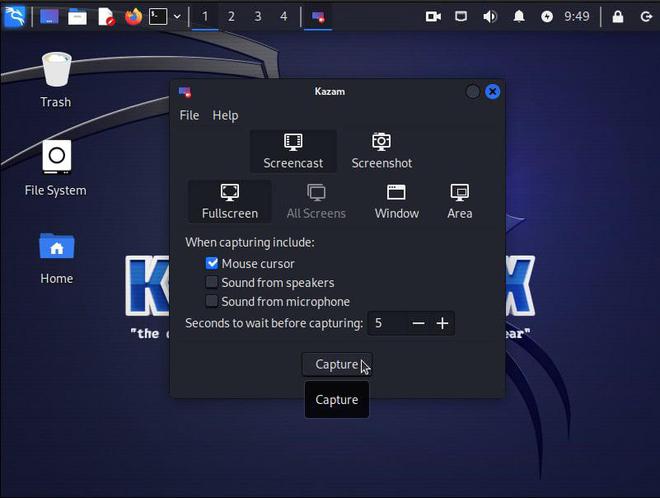Open the terminal emulator from the panel

pyautogui.click(x=158, y=17)
